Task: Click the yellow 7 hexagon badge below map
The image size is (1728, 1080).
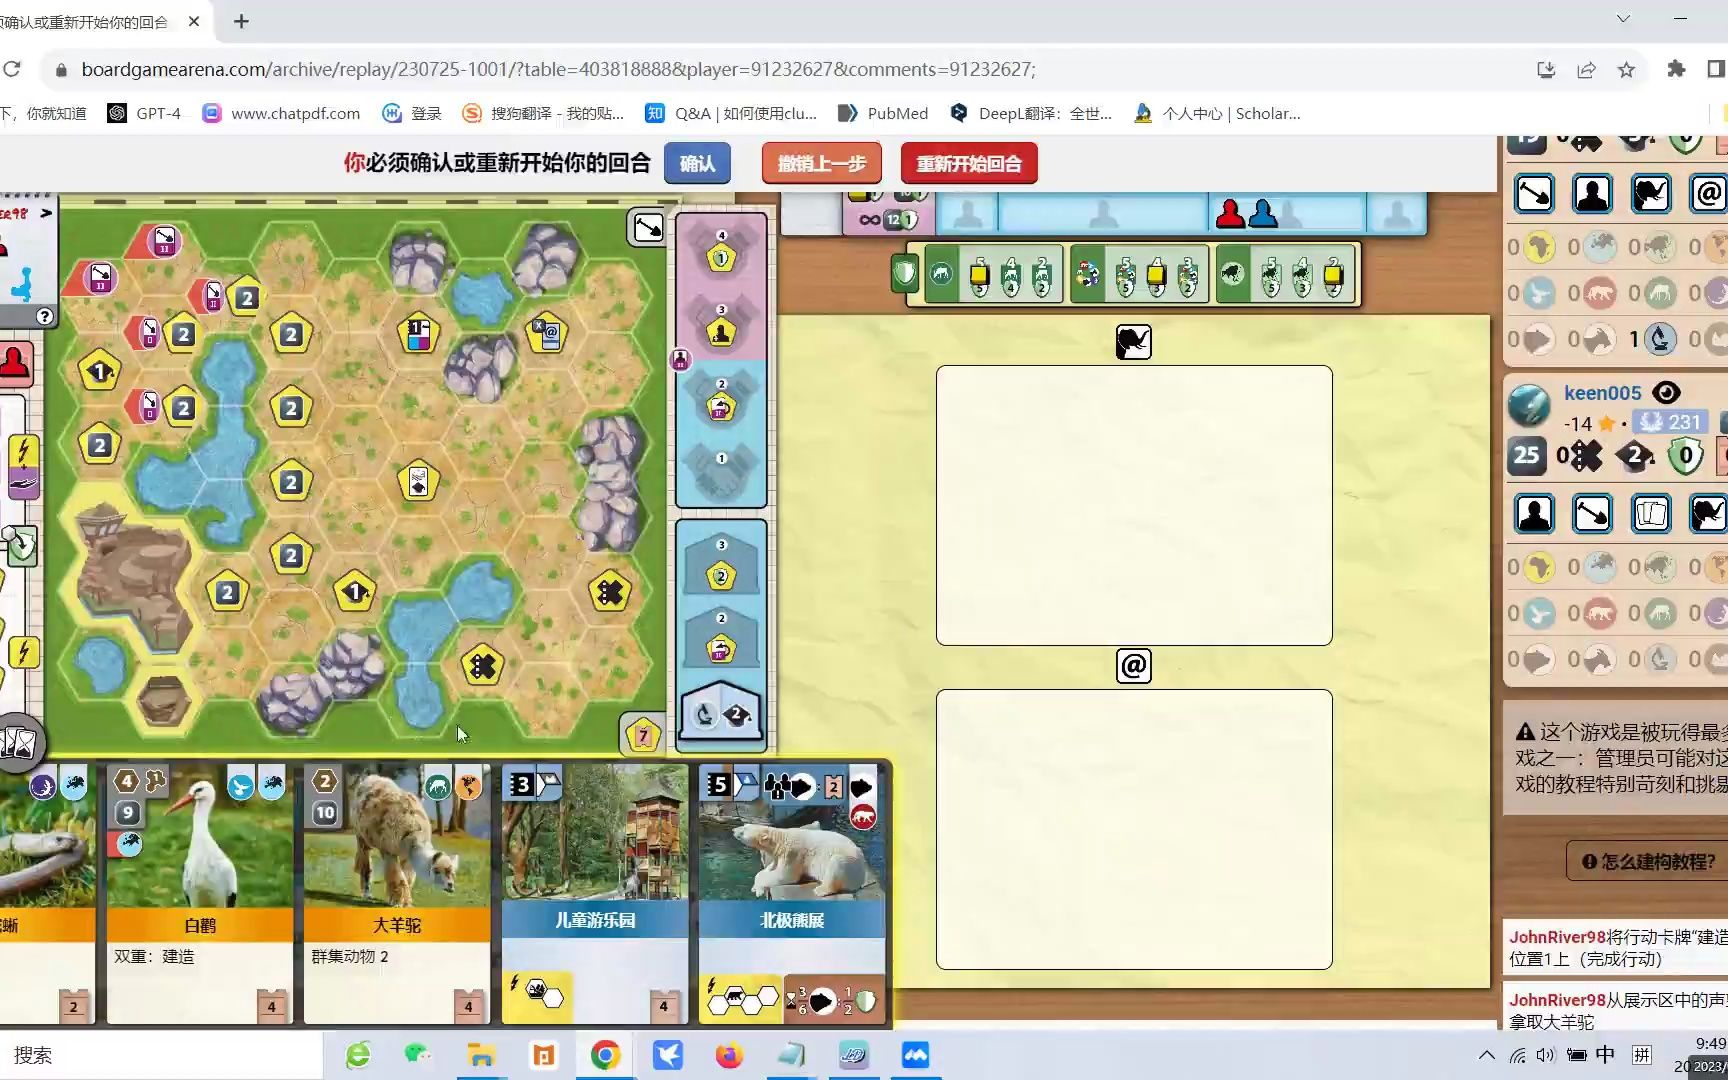Action: pyautogui.click(x=643, y=736)
